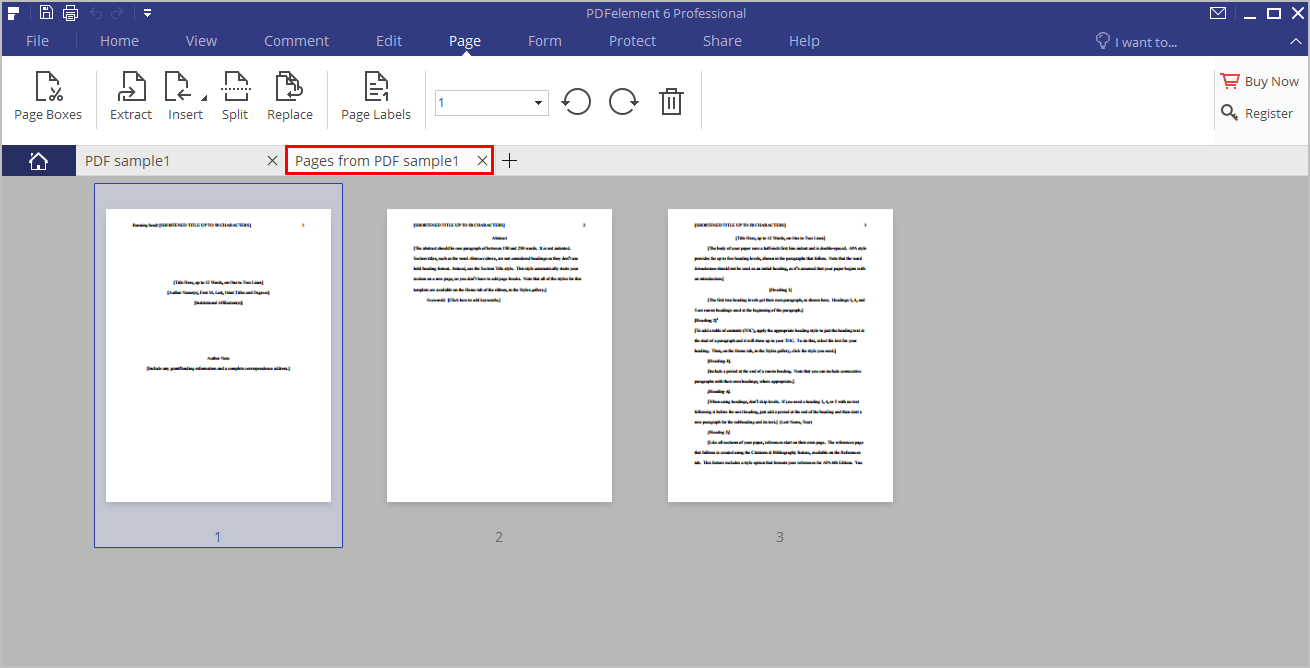Rotate the selected page right
The width and height of the screenshot is (1310, 668).
pos(623,101)
